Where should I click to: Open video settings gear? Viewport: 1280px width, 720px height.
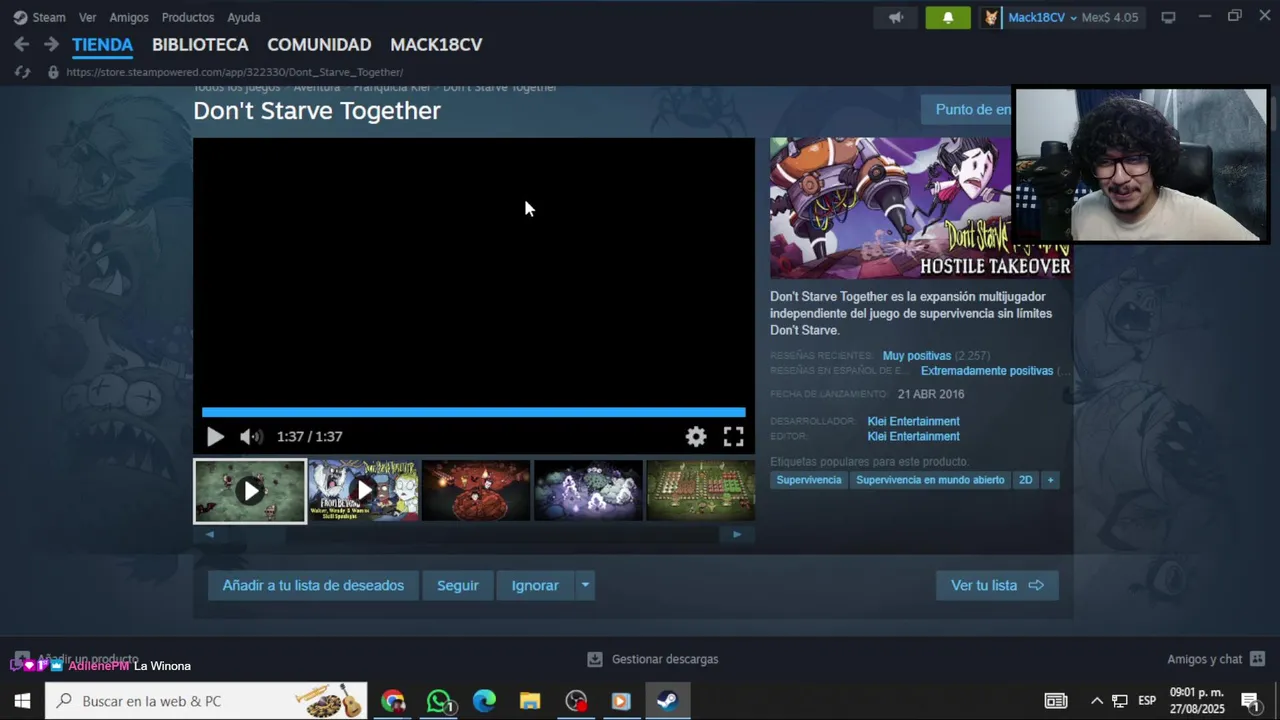click(696, 436)
